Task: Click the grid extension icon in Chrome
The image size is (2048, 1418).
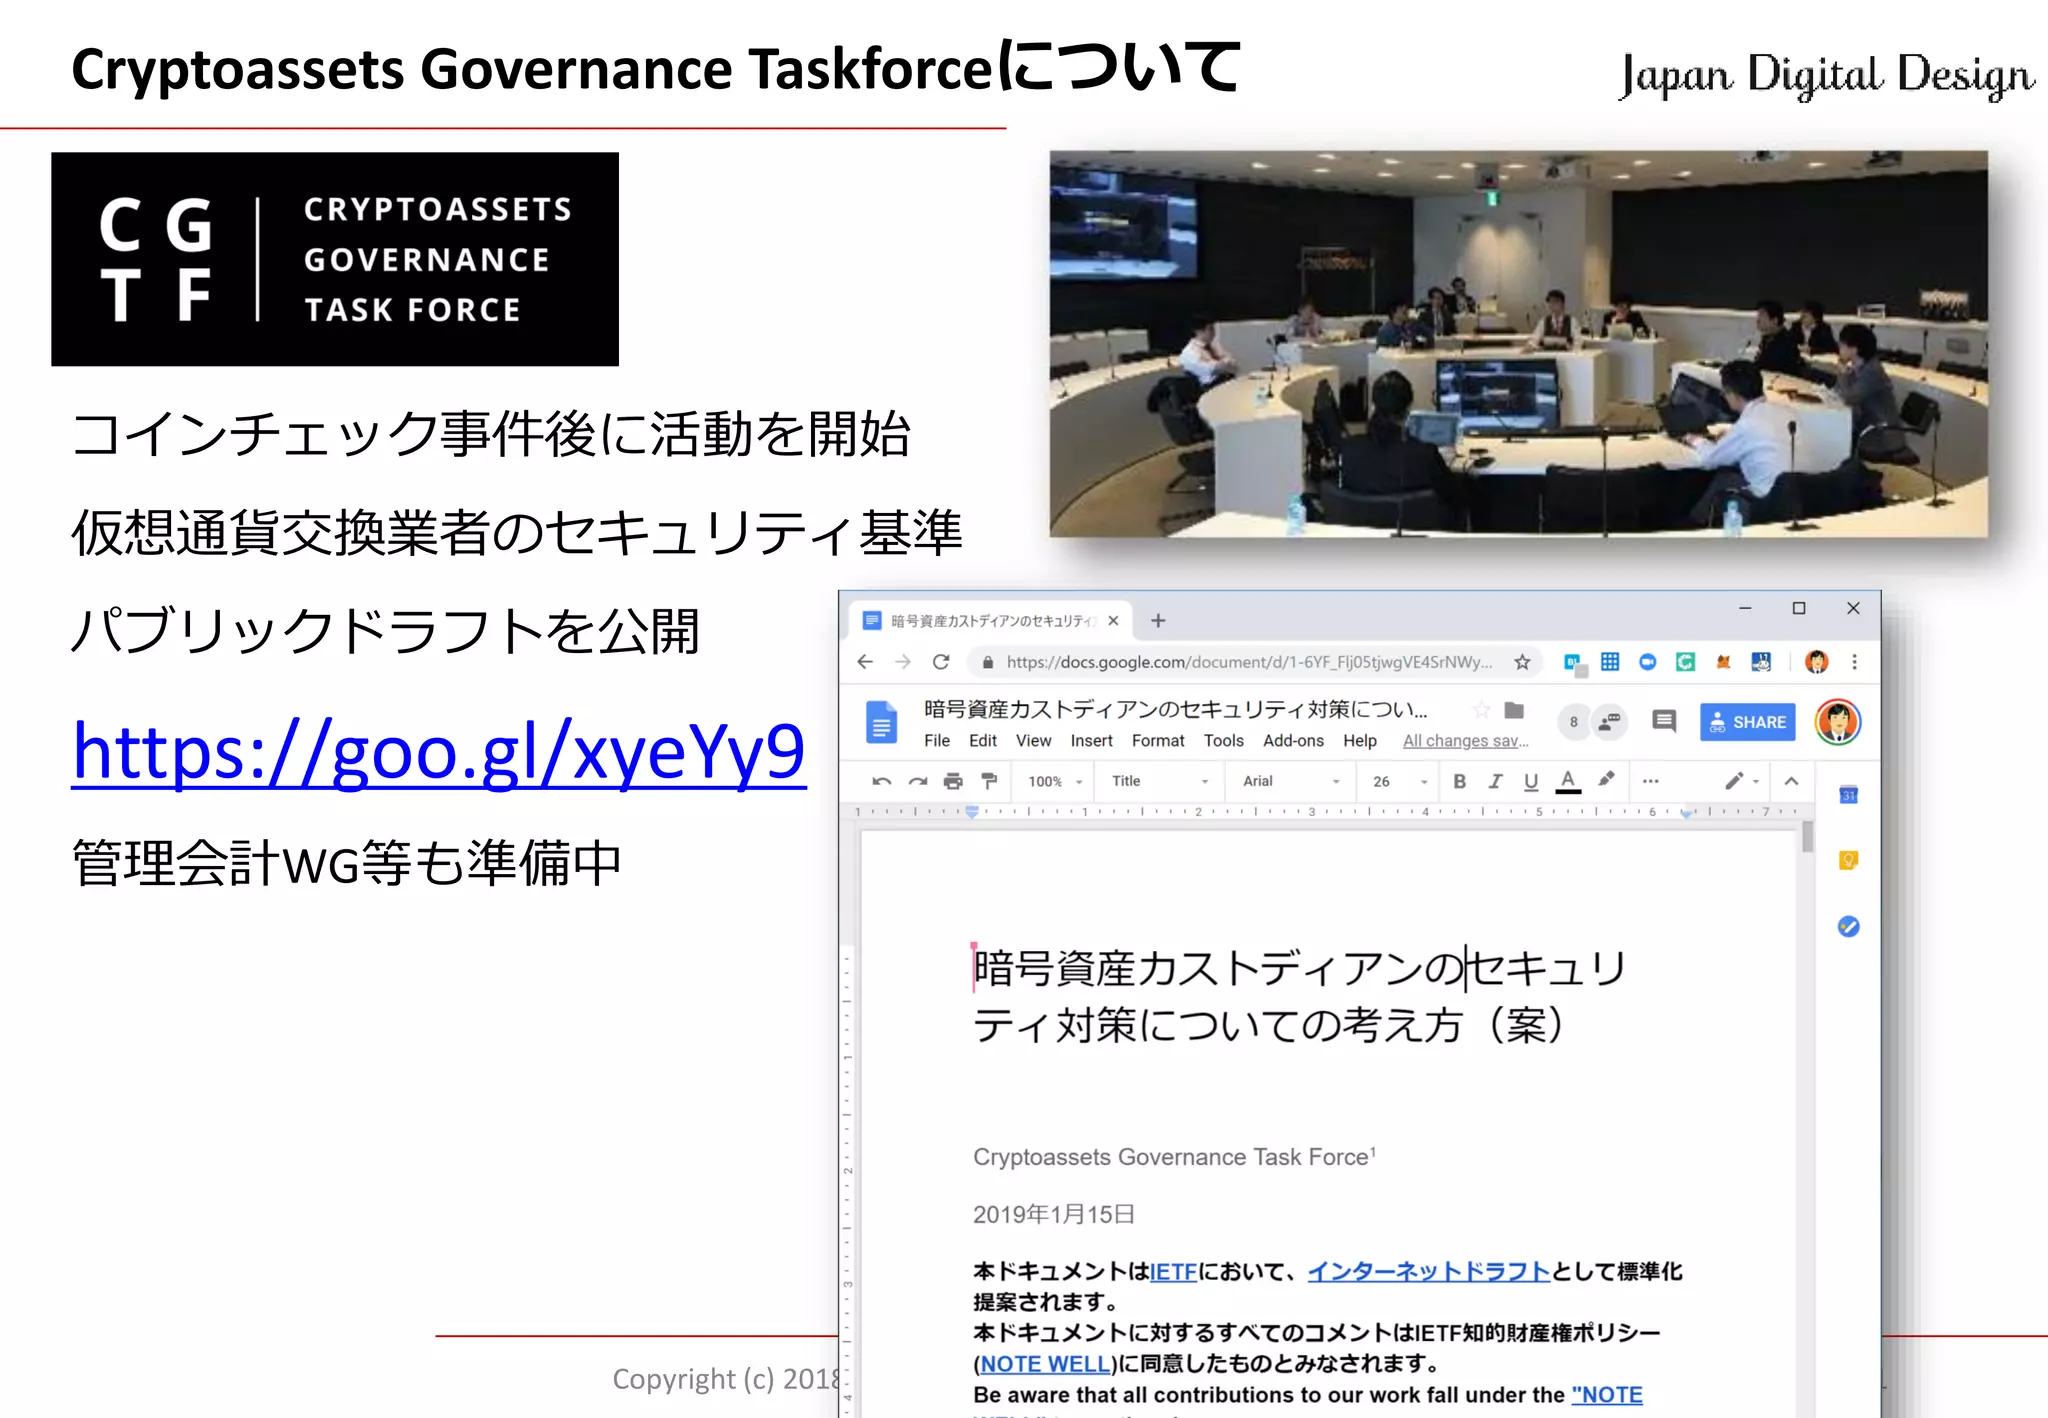Action: coord(1610,662)
